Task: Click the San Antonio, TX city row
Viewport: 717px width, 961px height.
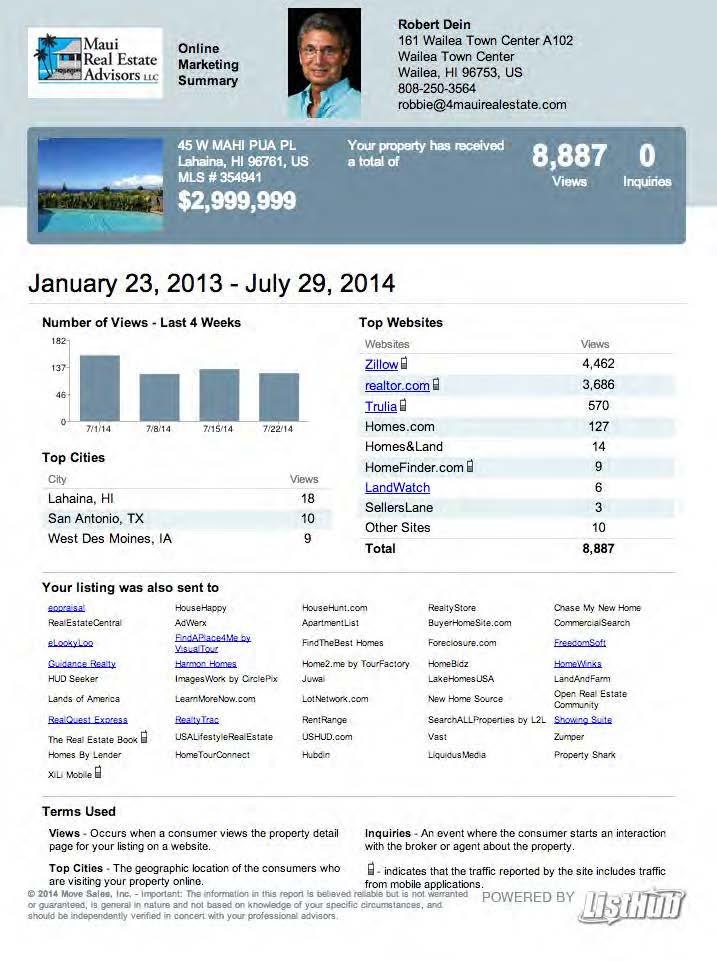Action: click(x=187, y=519)
